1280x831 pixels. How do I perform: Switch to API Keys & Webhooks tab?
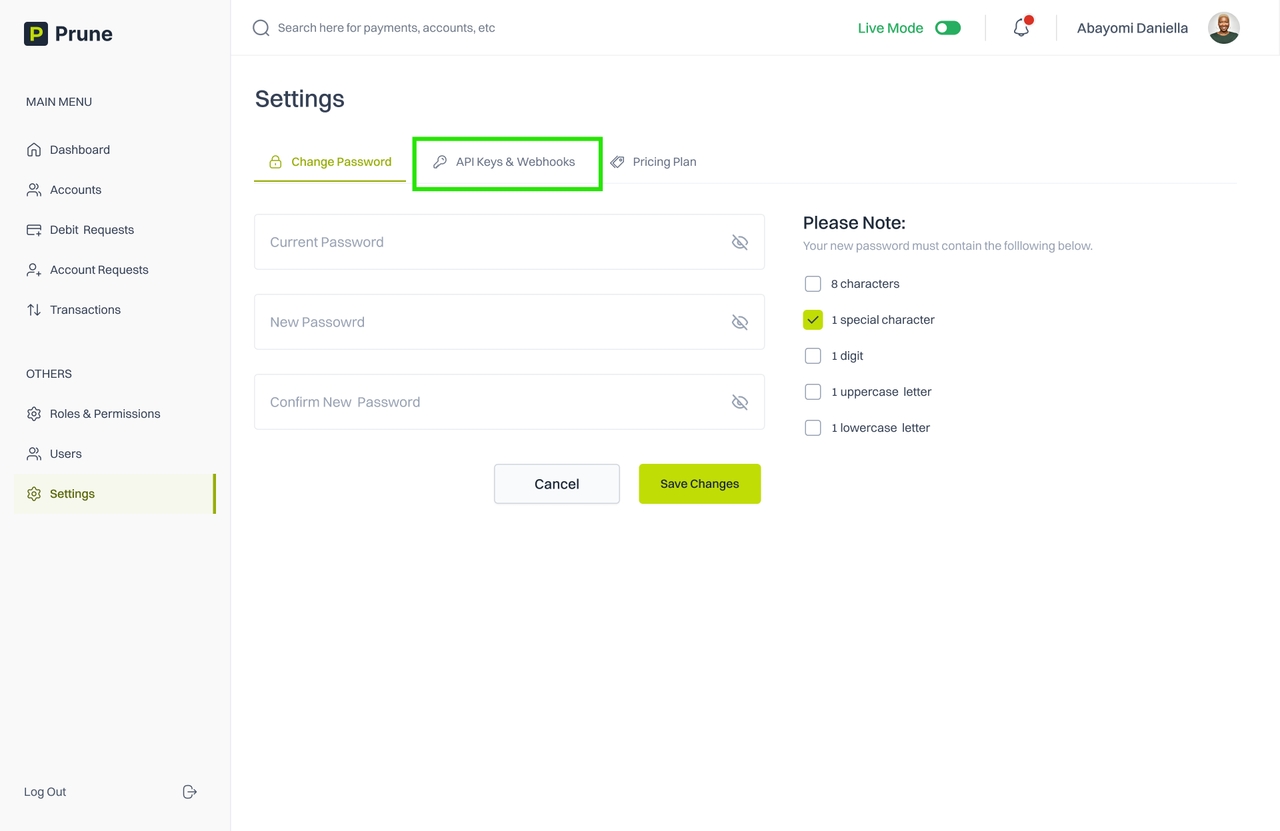point(507,162)
